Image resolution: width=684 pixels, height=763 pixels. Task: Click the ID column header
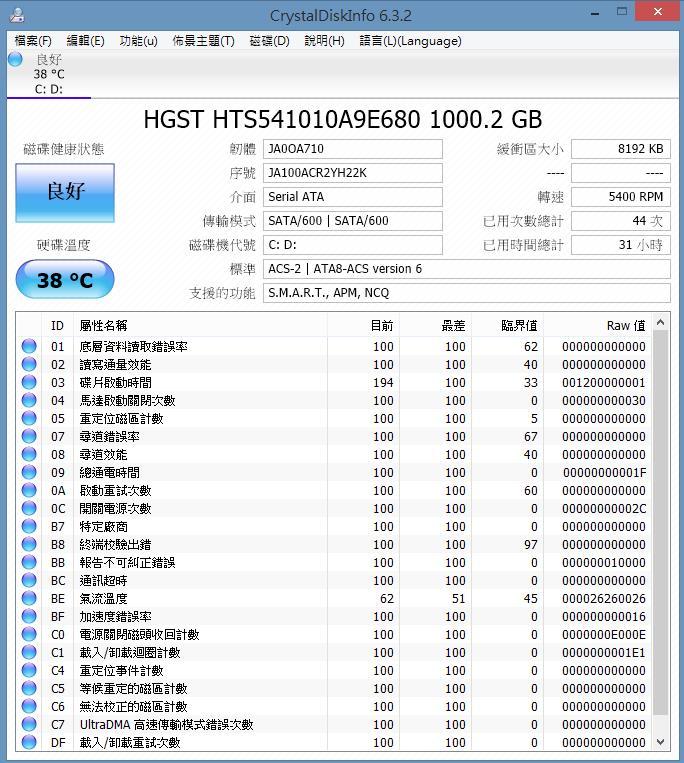[x=57, y=325]
